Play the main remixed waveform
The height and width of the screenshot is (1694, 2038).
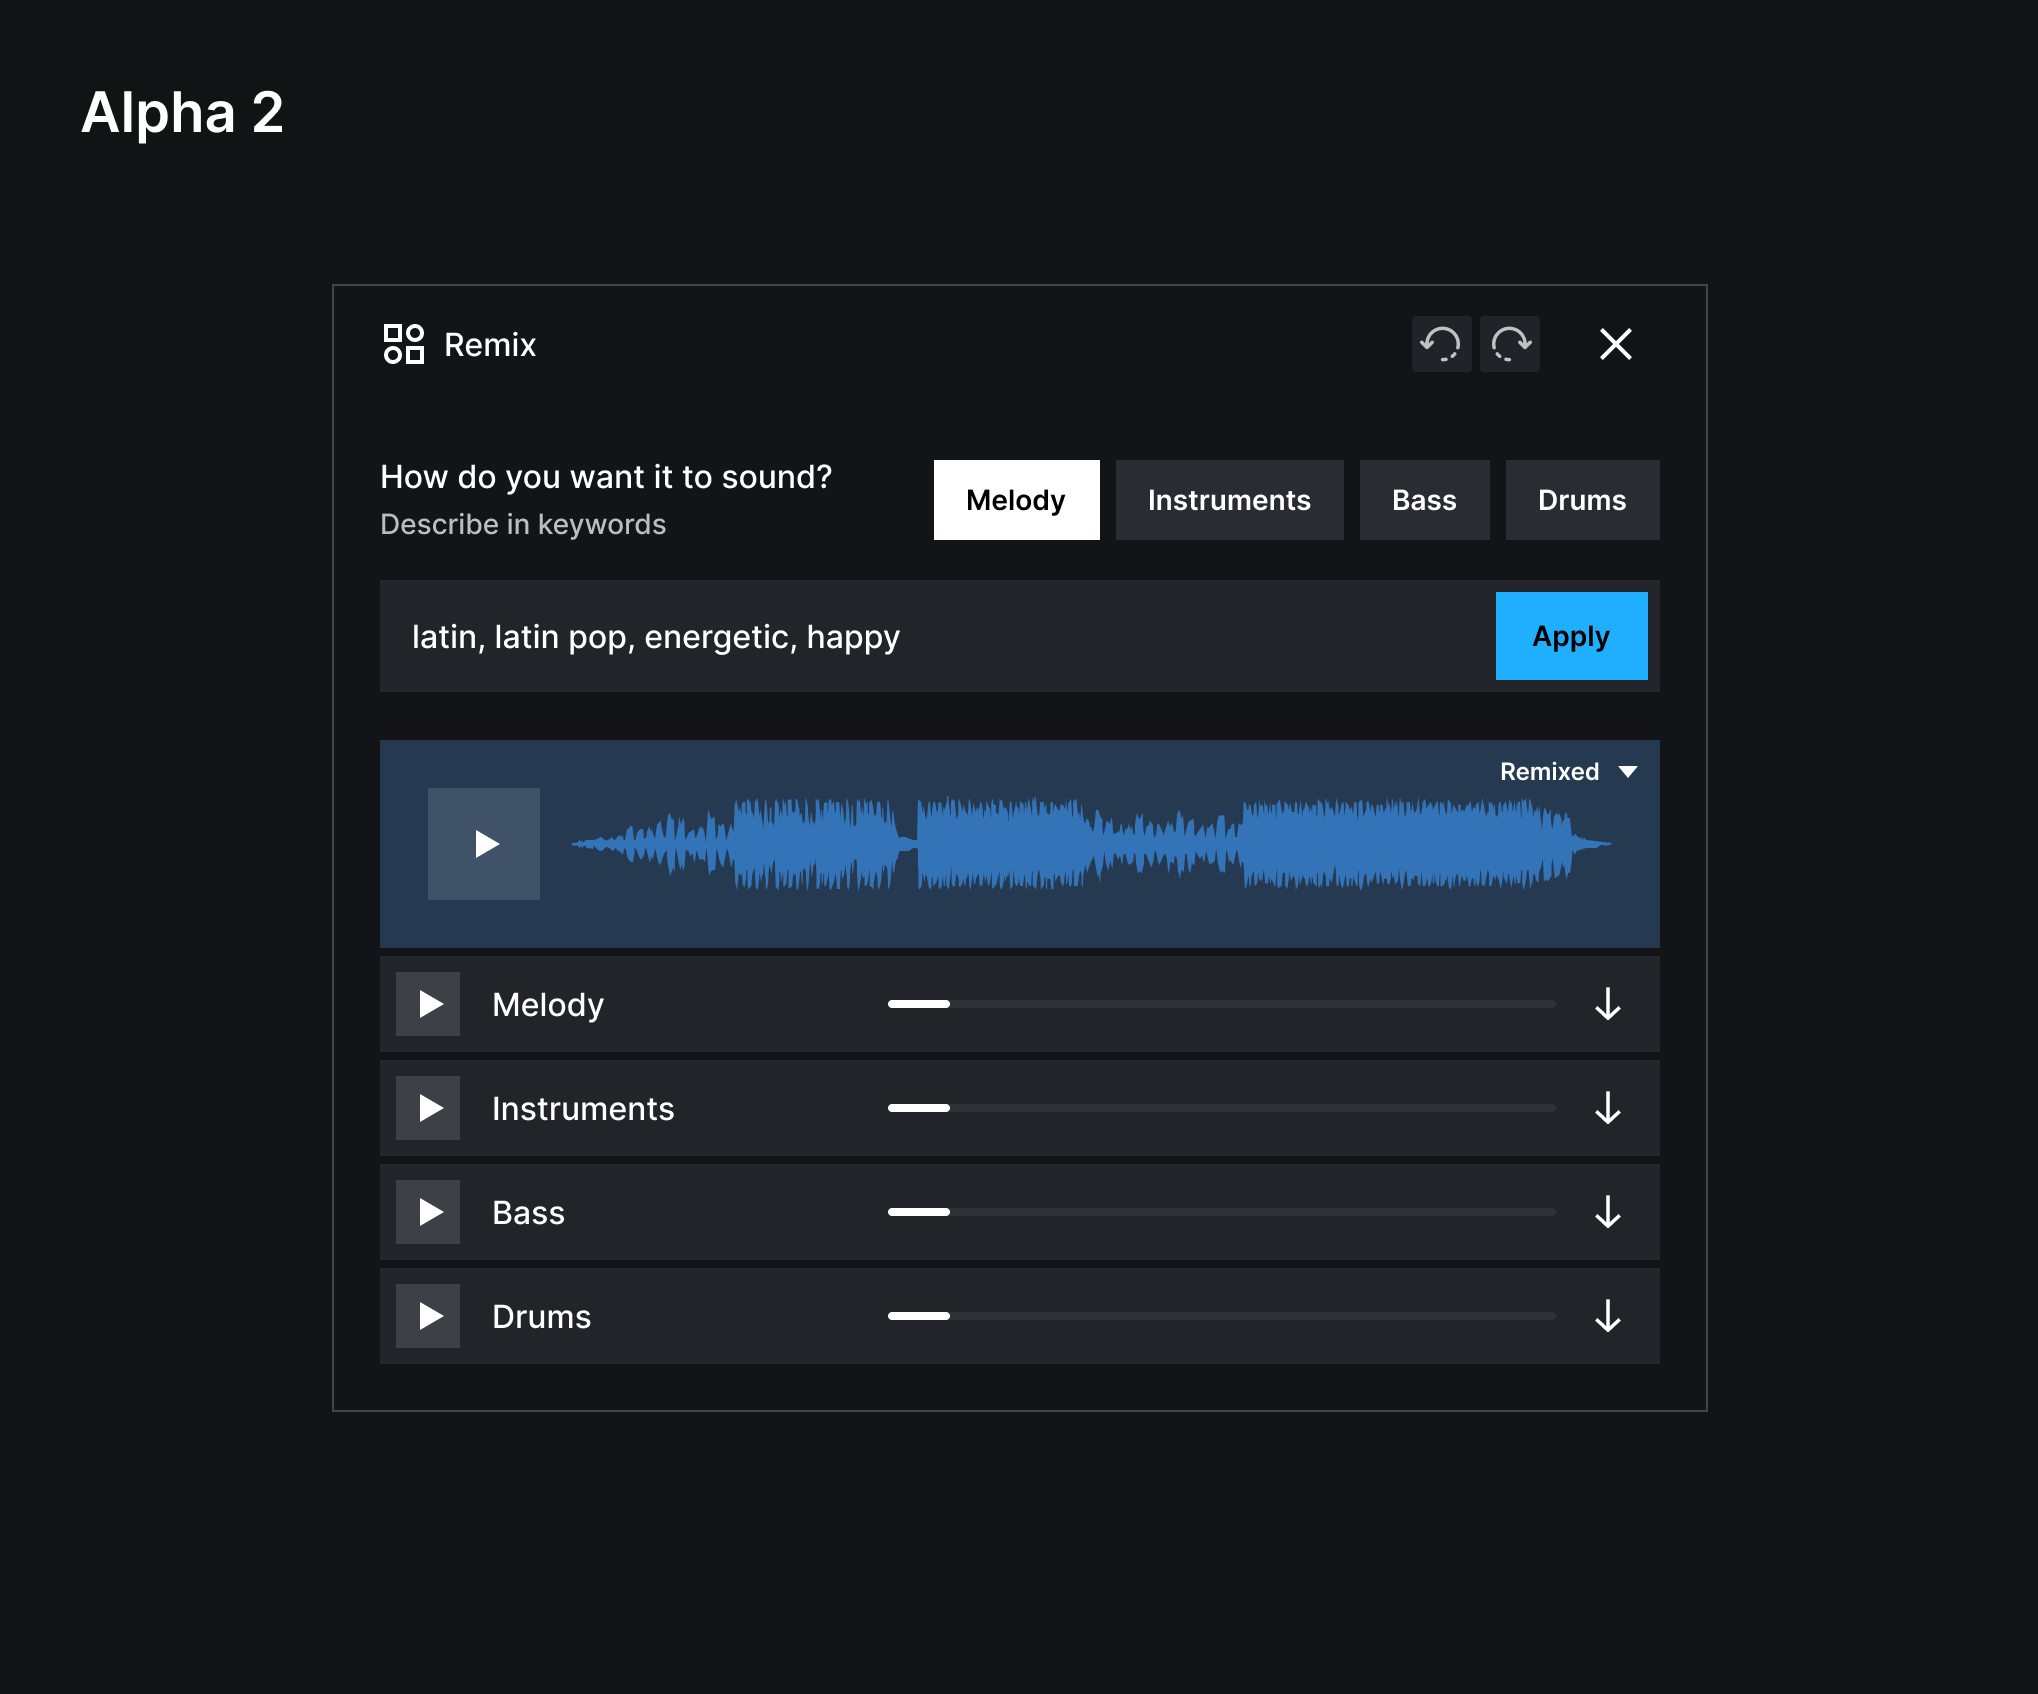(x=484, y=844)
